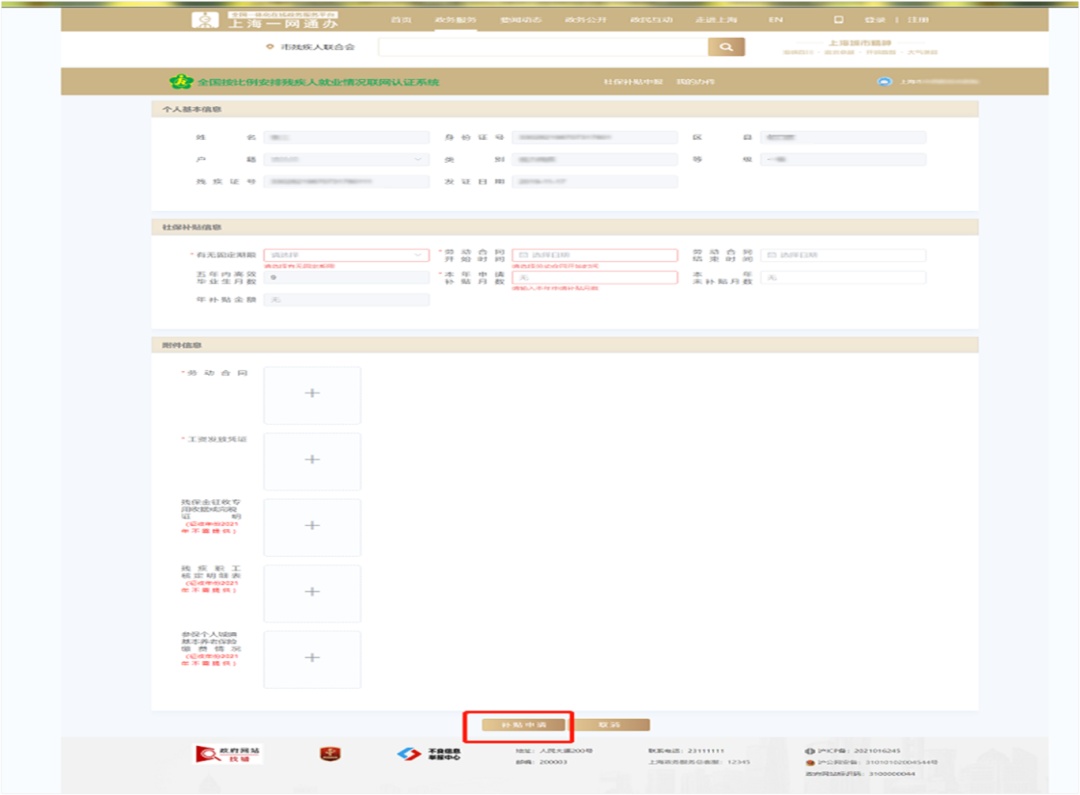The height and width of the screenshot is (795, 1080).
Task: Click the magnifier search button
Action: (726, 47)
